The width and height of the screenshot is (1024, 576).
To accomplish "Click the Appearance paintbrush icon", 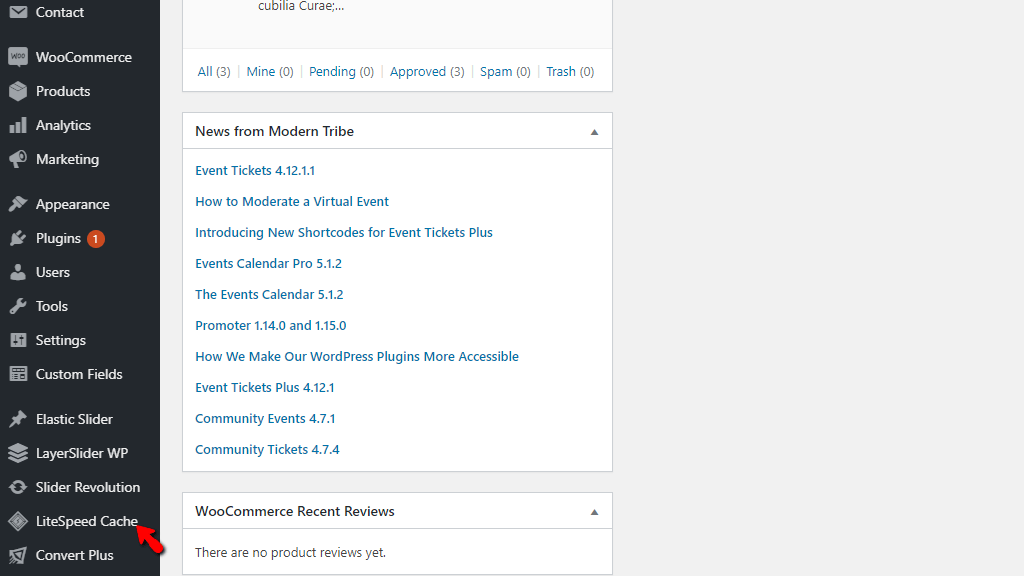I will click(18, 204).
